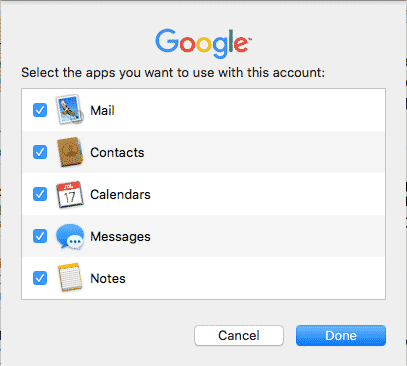Click the Calendars app icon

click(70, 194)
